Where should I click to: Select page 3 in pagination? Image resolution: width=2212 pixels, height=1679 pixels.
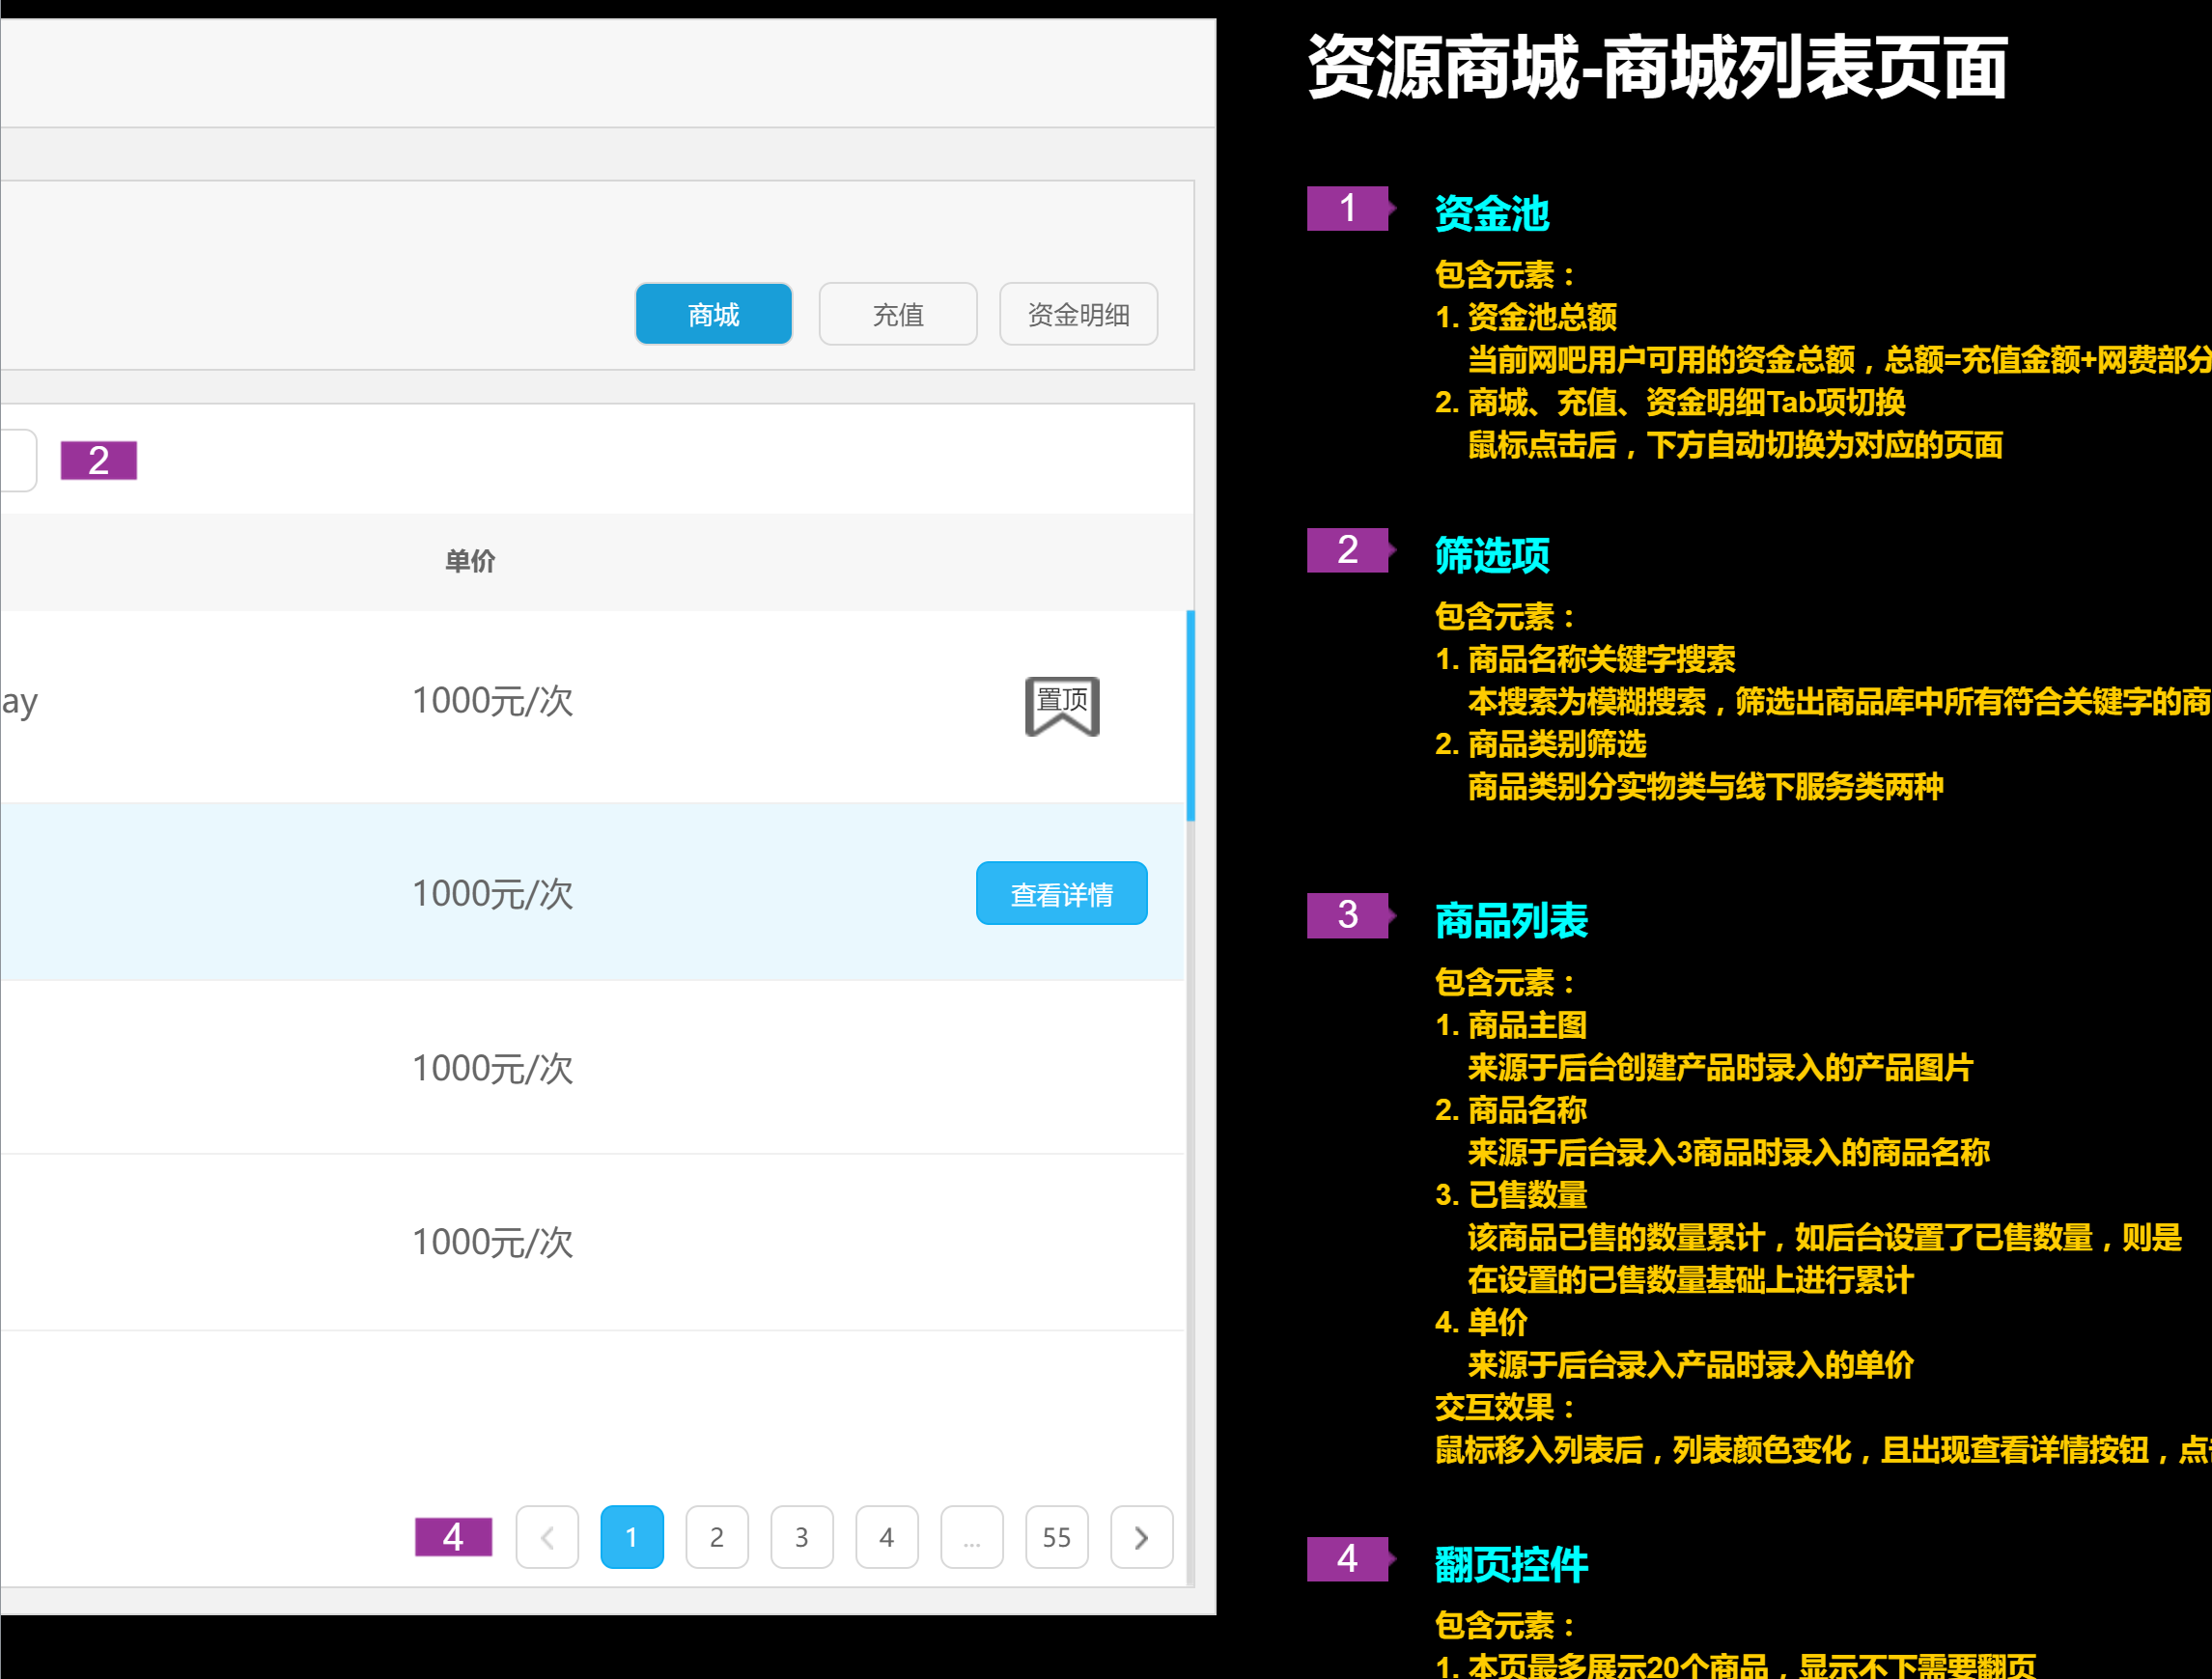(801, 1536)
